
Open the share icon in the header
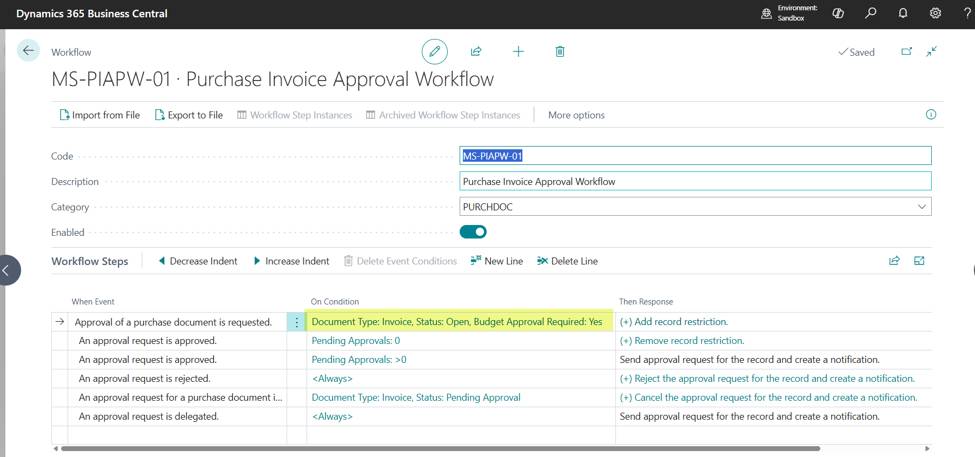click(476, 52)
